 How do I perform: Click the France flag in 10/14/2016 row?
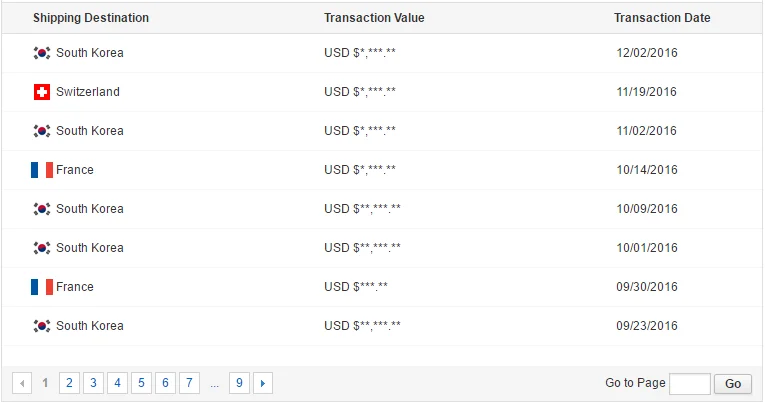42,170
